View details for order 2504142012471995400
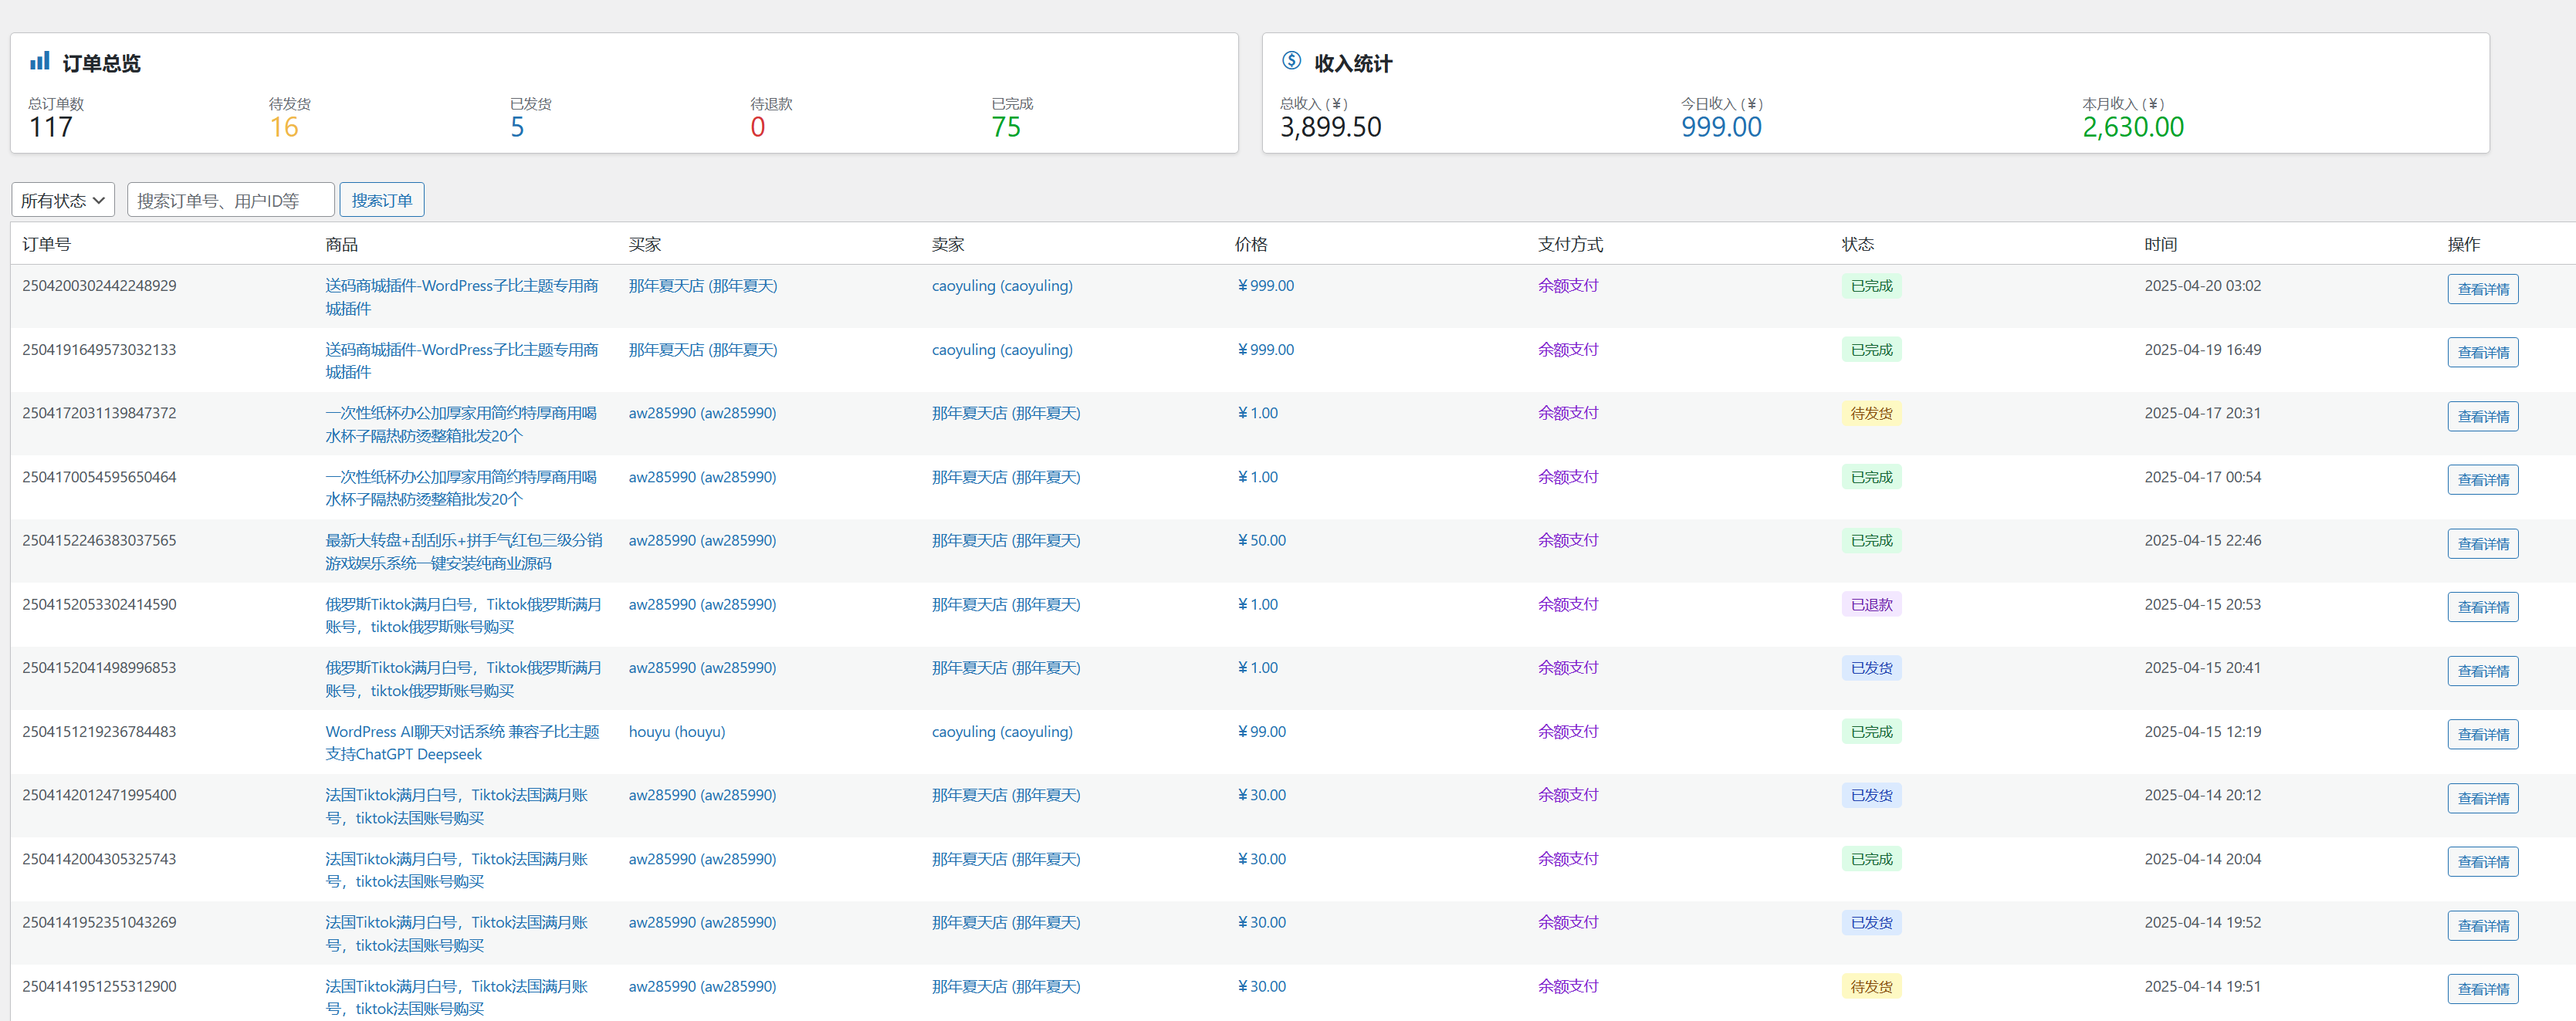This screenshot has height=1021, width=2576. pos(2483,798)
